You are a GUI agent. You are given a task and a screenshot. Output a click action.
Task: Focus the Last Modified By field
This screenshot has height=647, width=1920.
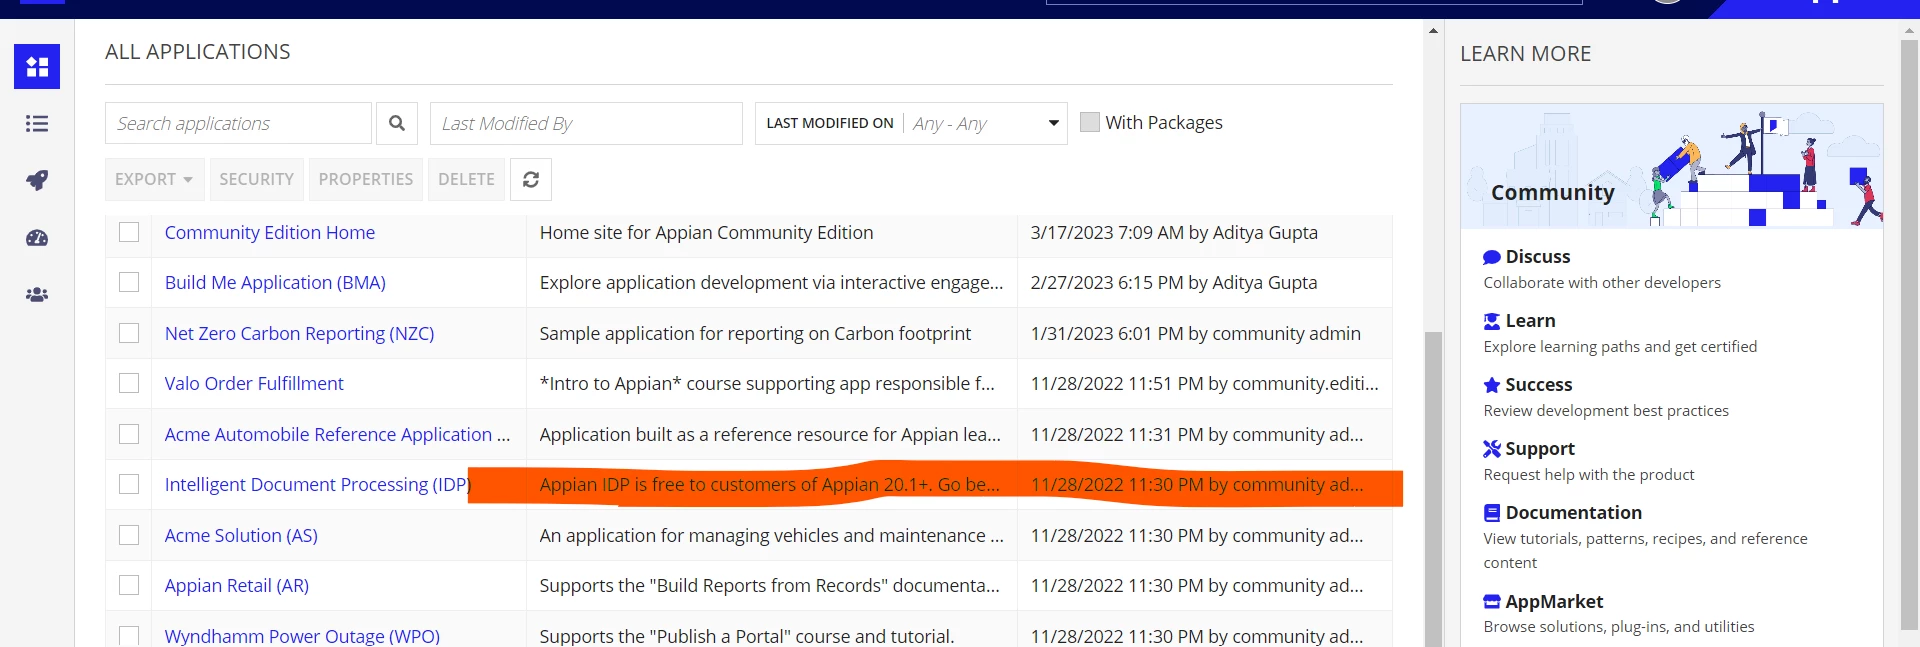click(x=586, y=123)
